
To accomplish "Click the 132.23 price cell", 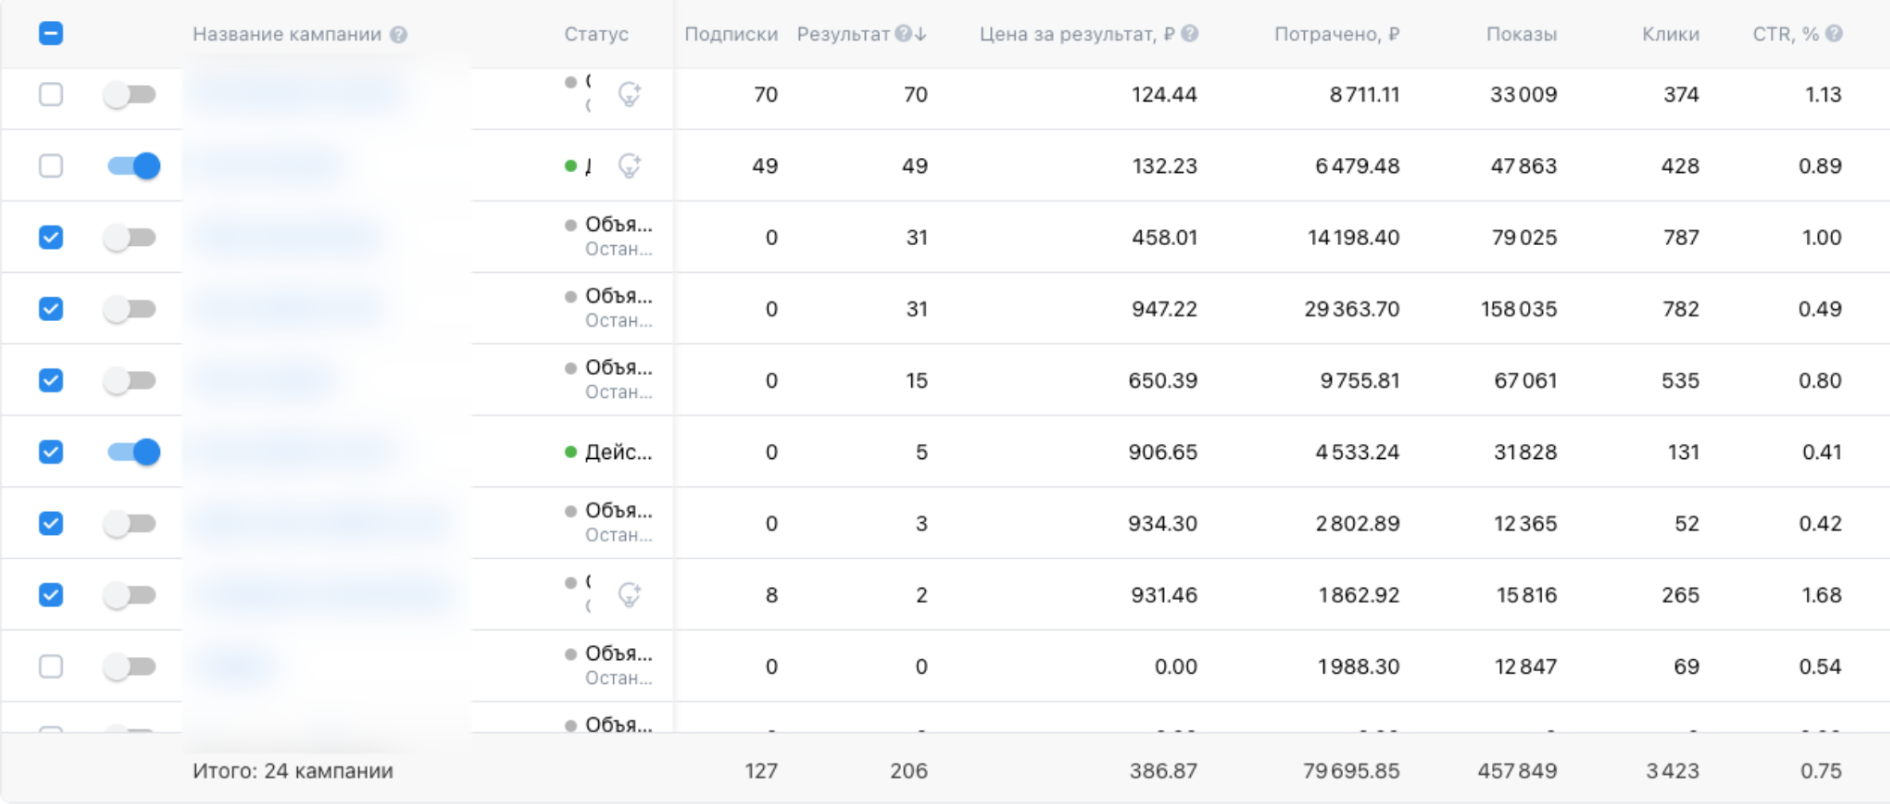I will click(1164, 166).
